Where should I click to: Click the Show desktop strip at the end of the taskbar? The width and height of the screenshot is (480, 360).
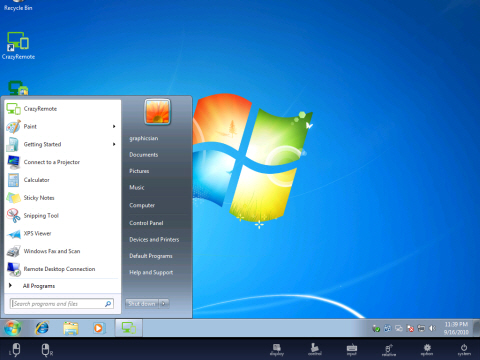pos(477,328)
